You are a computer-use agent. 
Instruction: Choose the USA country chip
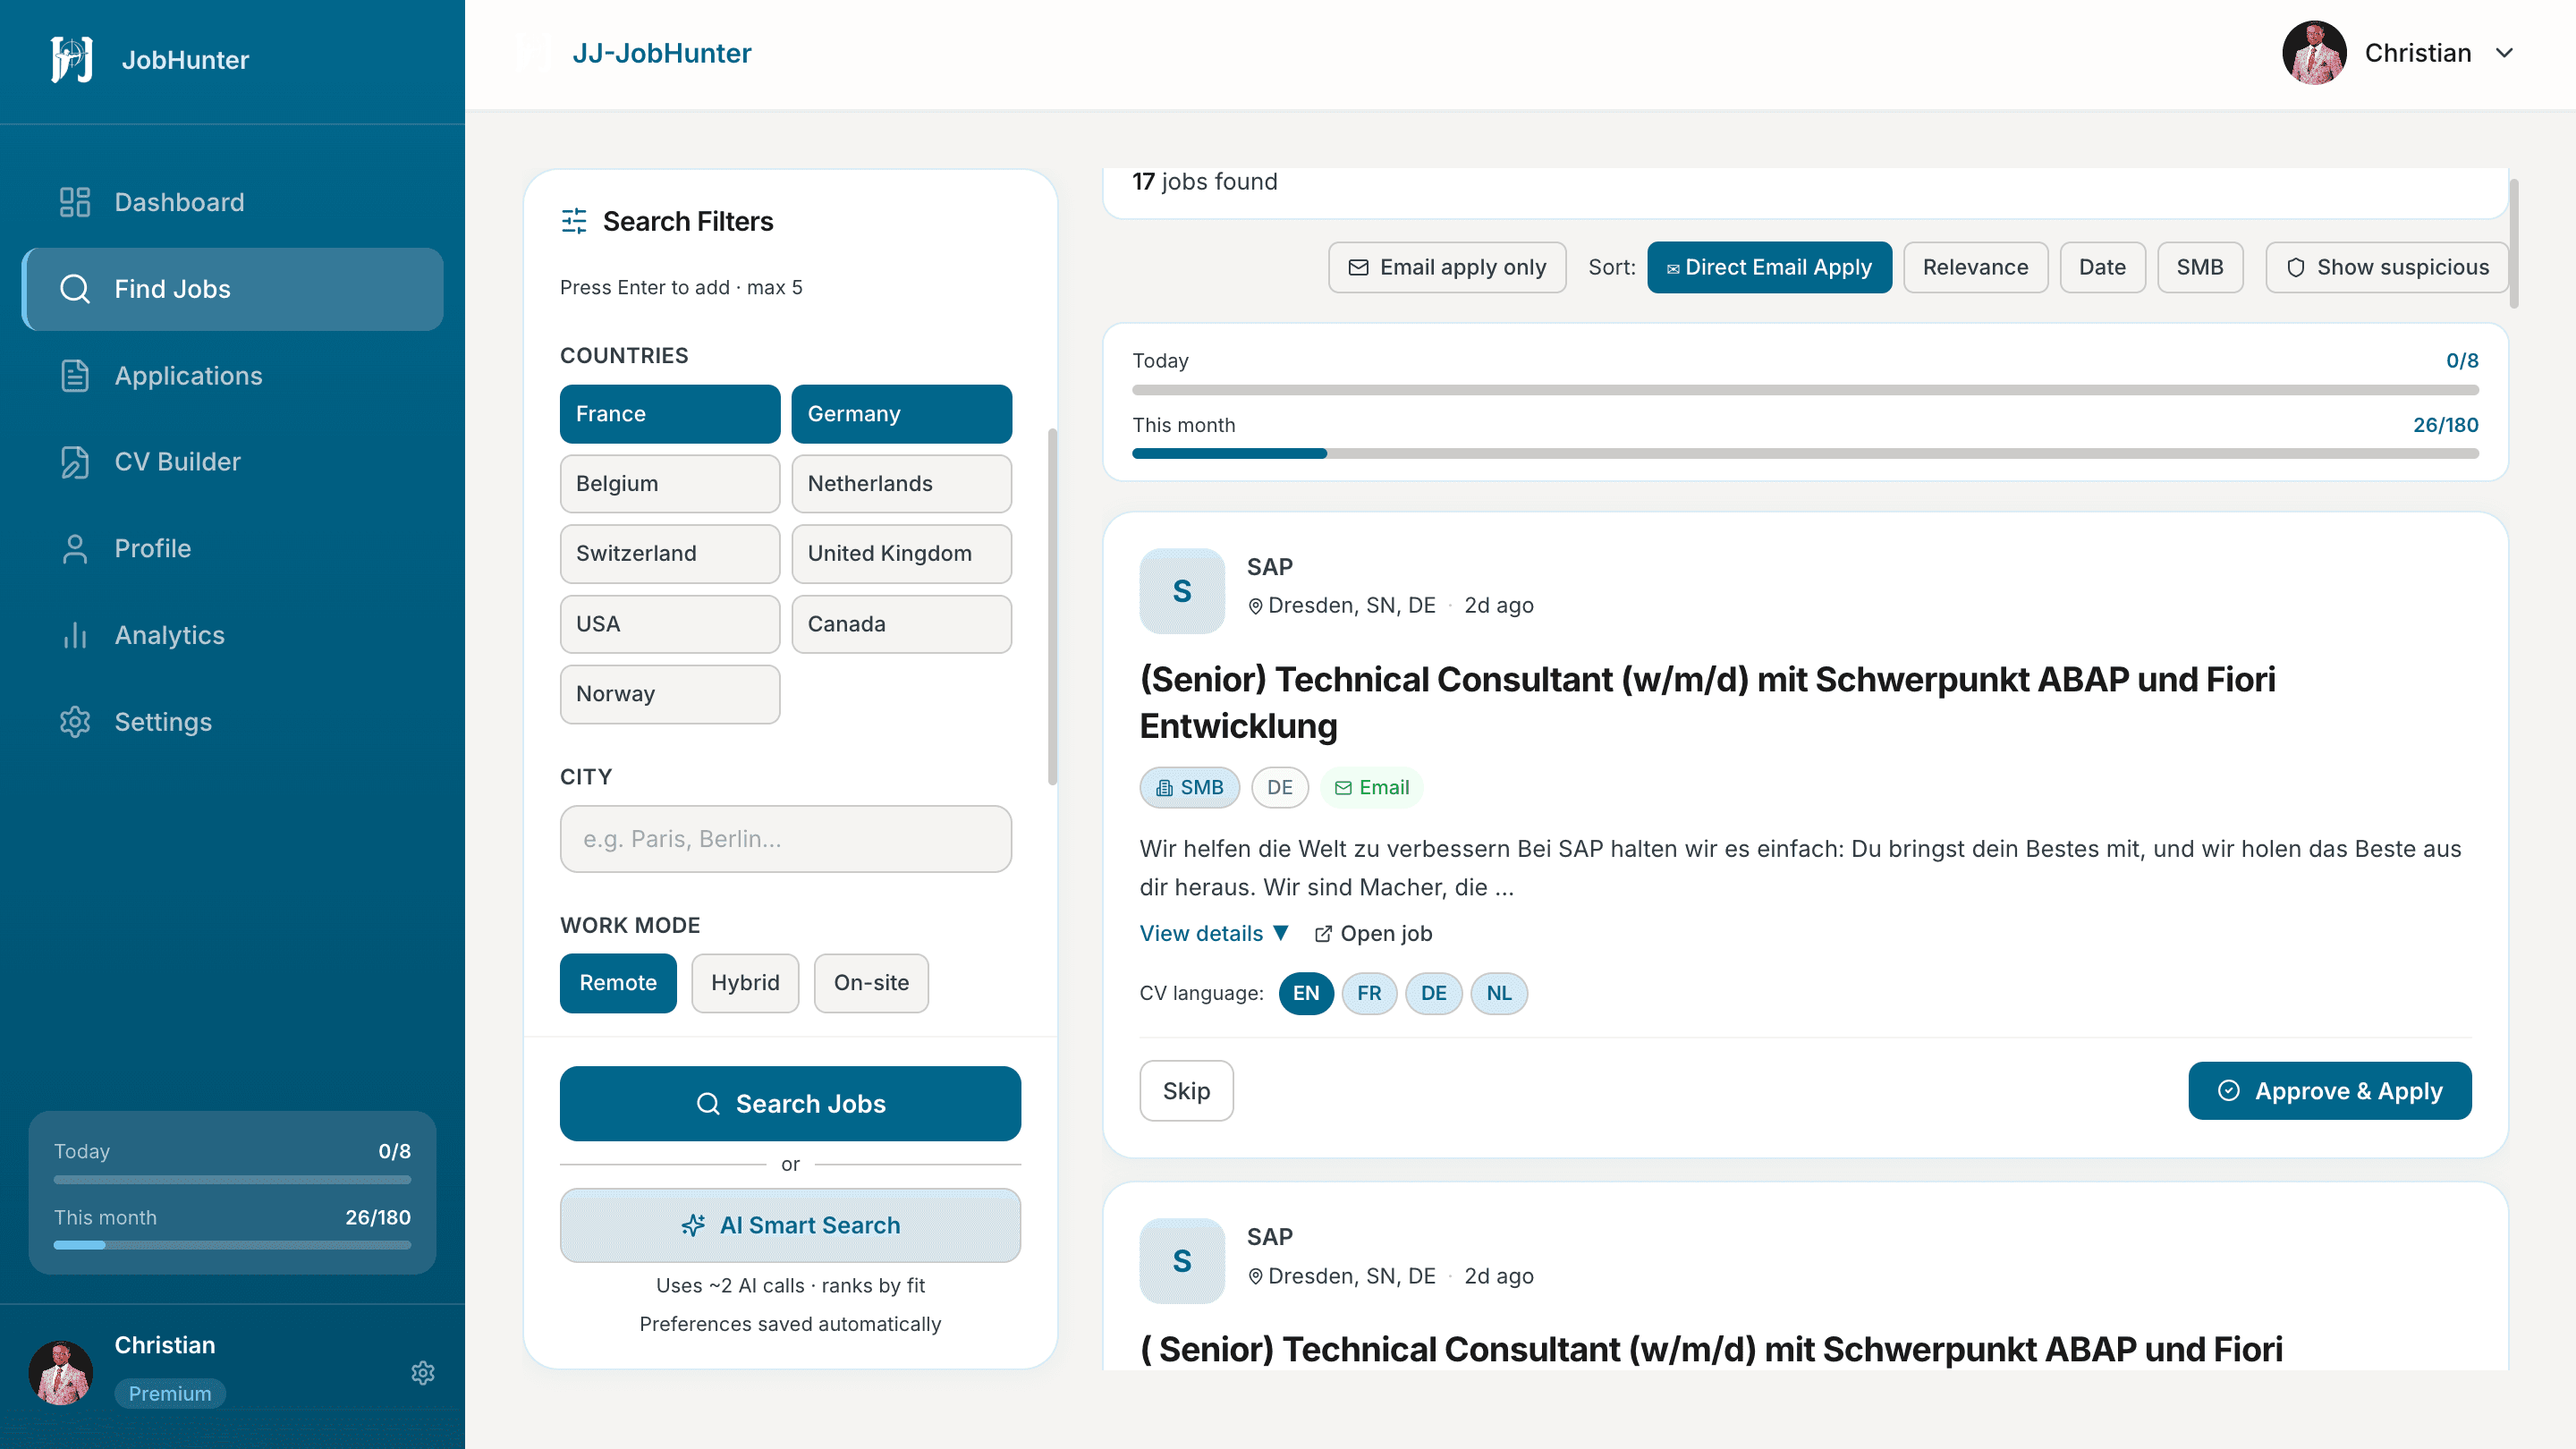point(670,624)
